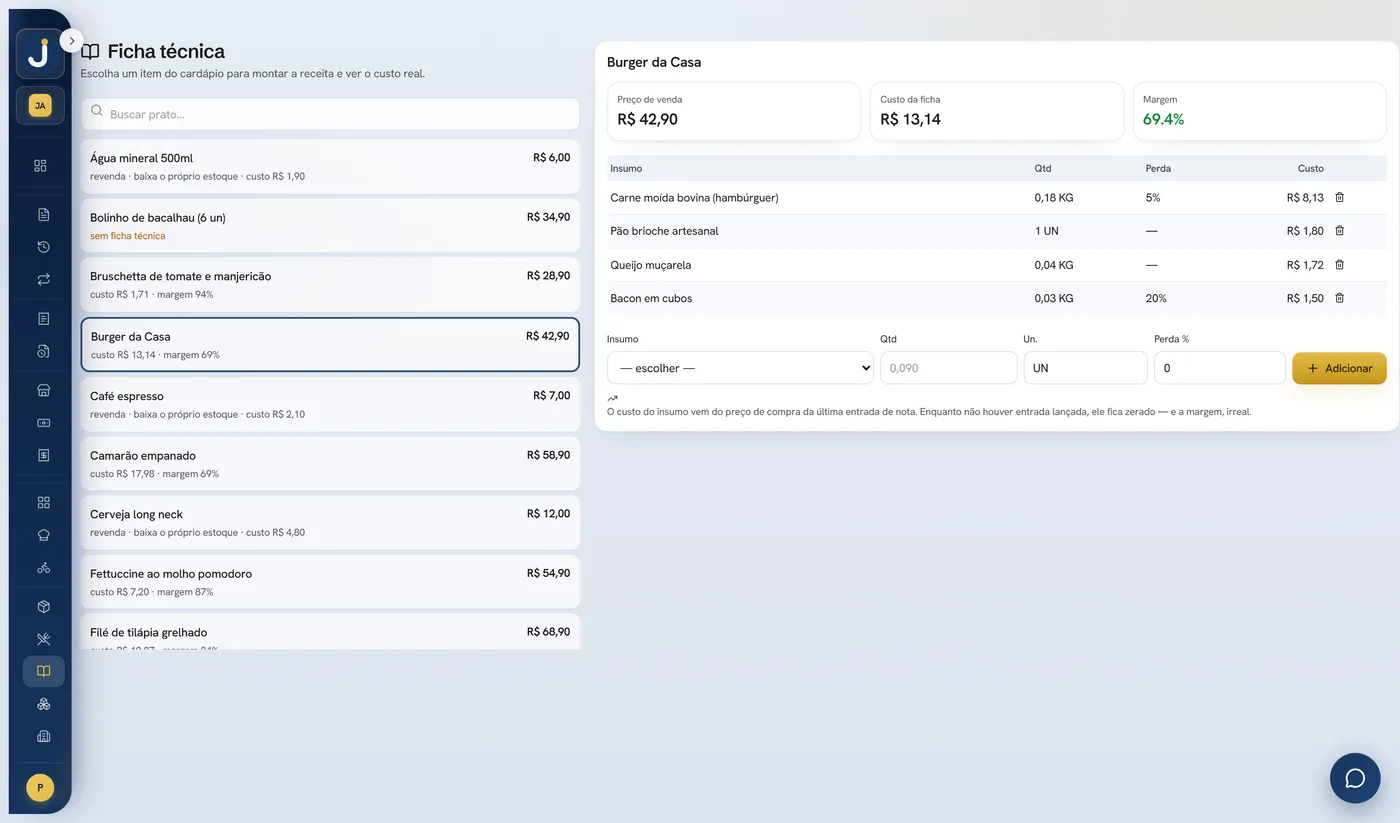This screenshot has width=1400, height=823.
Task: Select the Água mineral 500ml menu item
Action: [330, 166]
